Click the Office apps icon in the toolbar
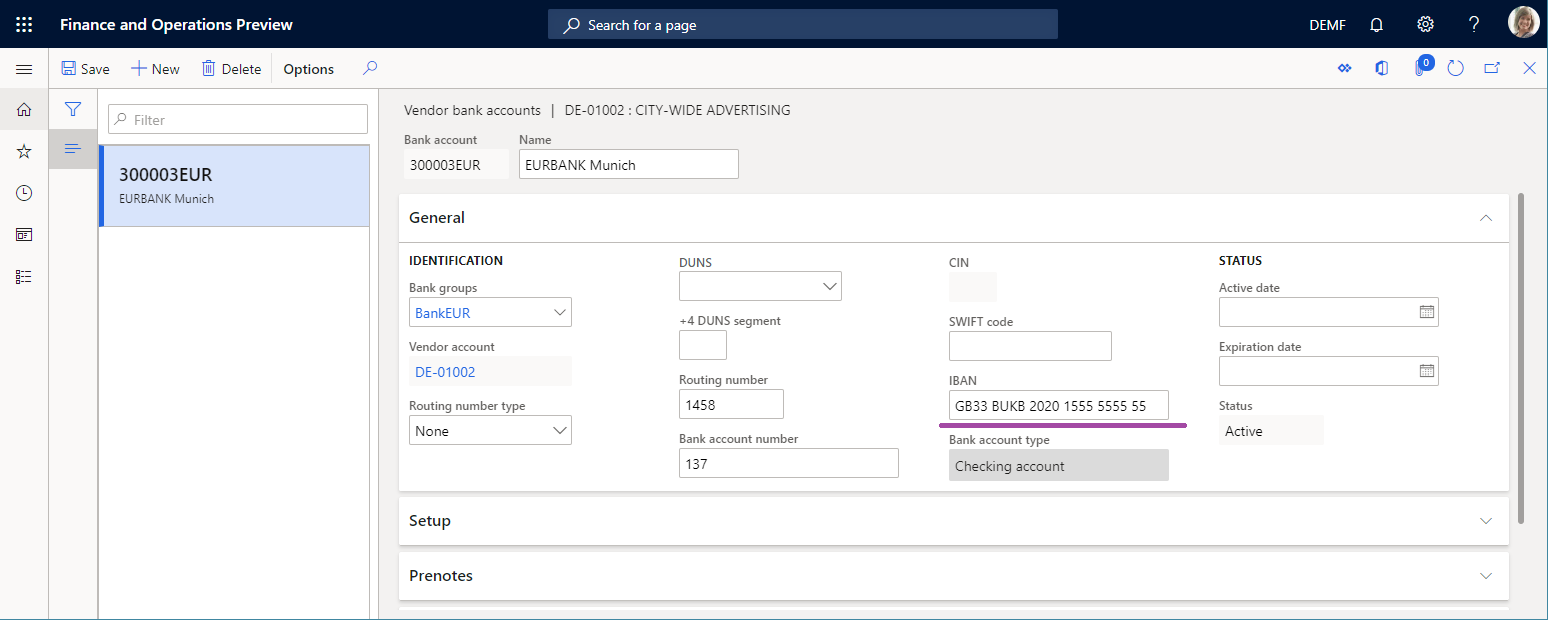The image size is (1548, 620). (1381, 68)
